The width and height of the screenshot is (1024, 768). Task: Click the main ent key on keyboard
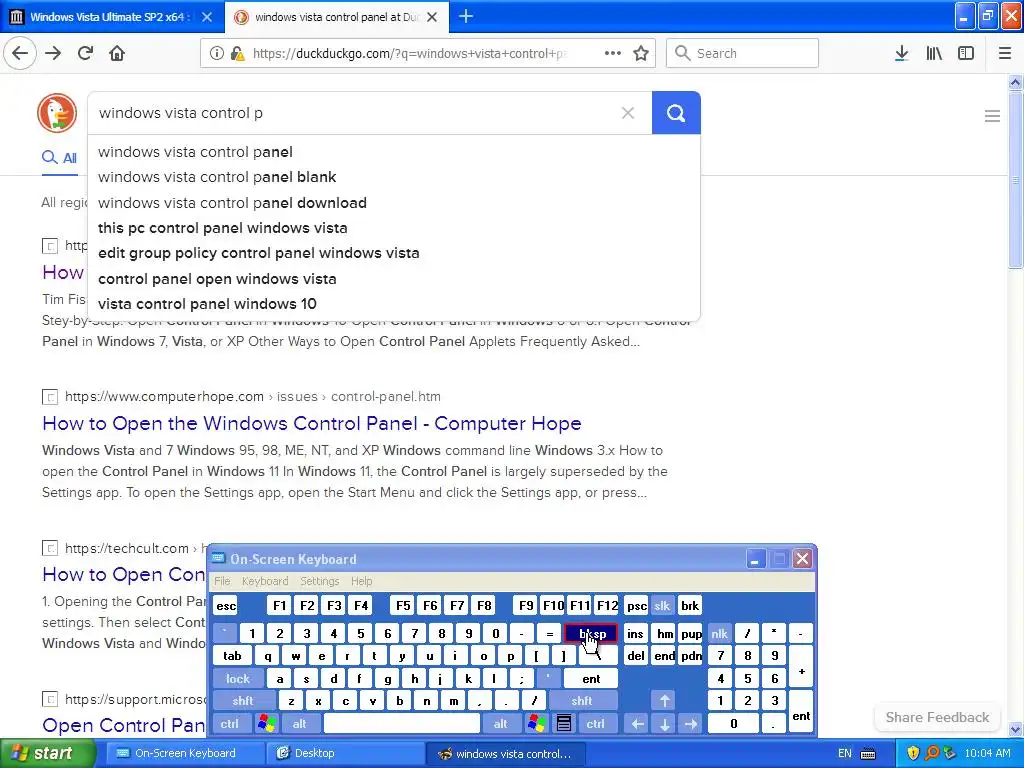click(x=591, y=679)
